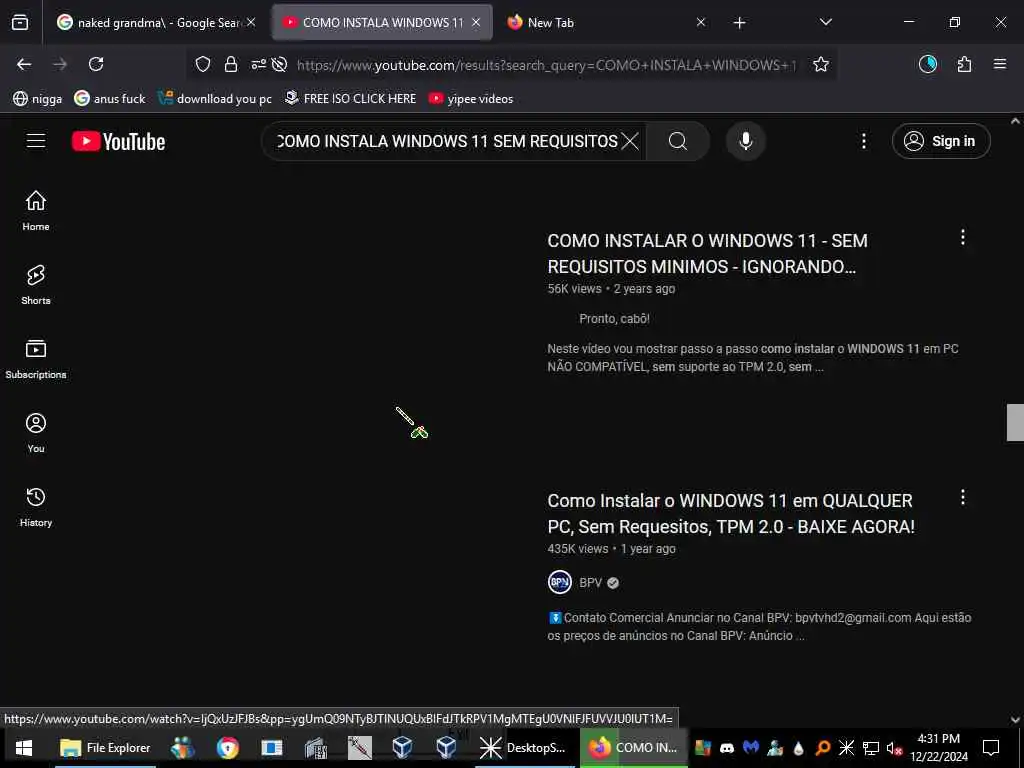Open the network tray icon
The width and height of the screenshot is (1024, 768).
tap(871, 748)
